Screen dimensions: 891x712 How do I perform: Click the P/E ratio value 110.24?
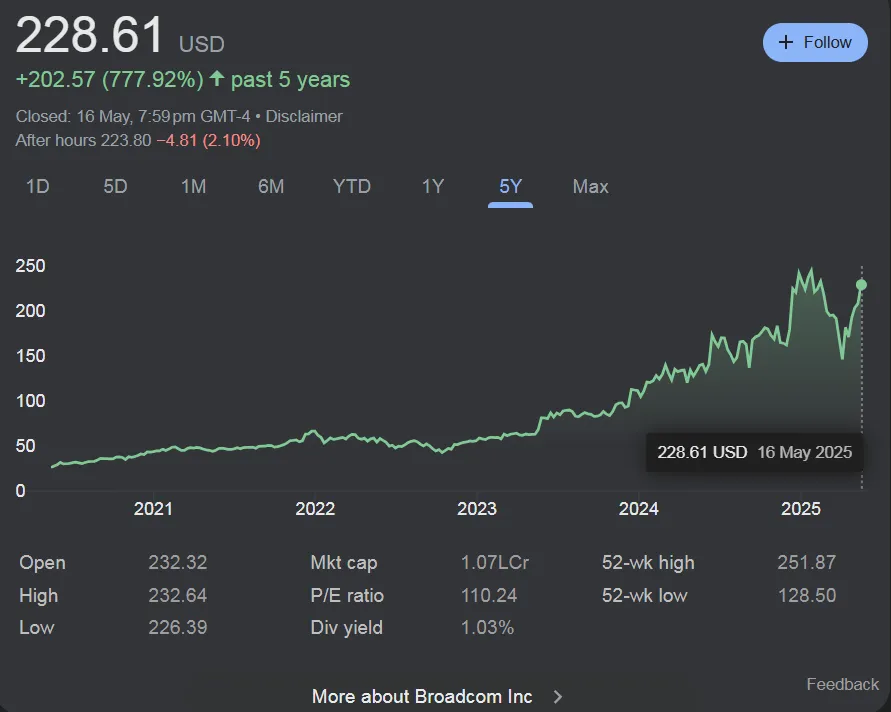[489, 596]
